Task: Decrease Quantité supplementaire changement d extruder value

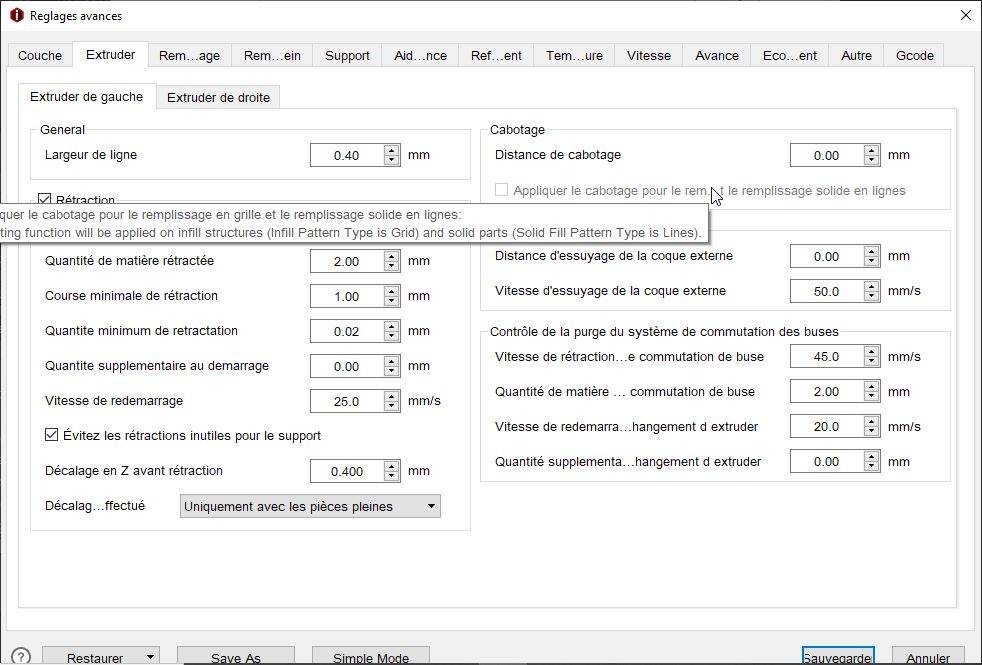Action: 872,467
